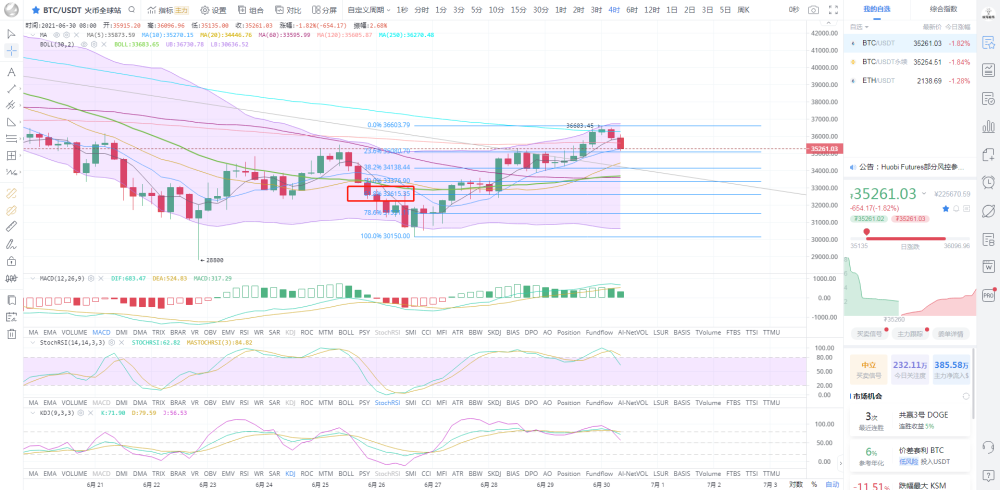Open the Huobi Futures 公告 announcement link

click(910, 167)
